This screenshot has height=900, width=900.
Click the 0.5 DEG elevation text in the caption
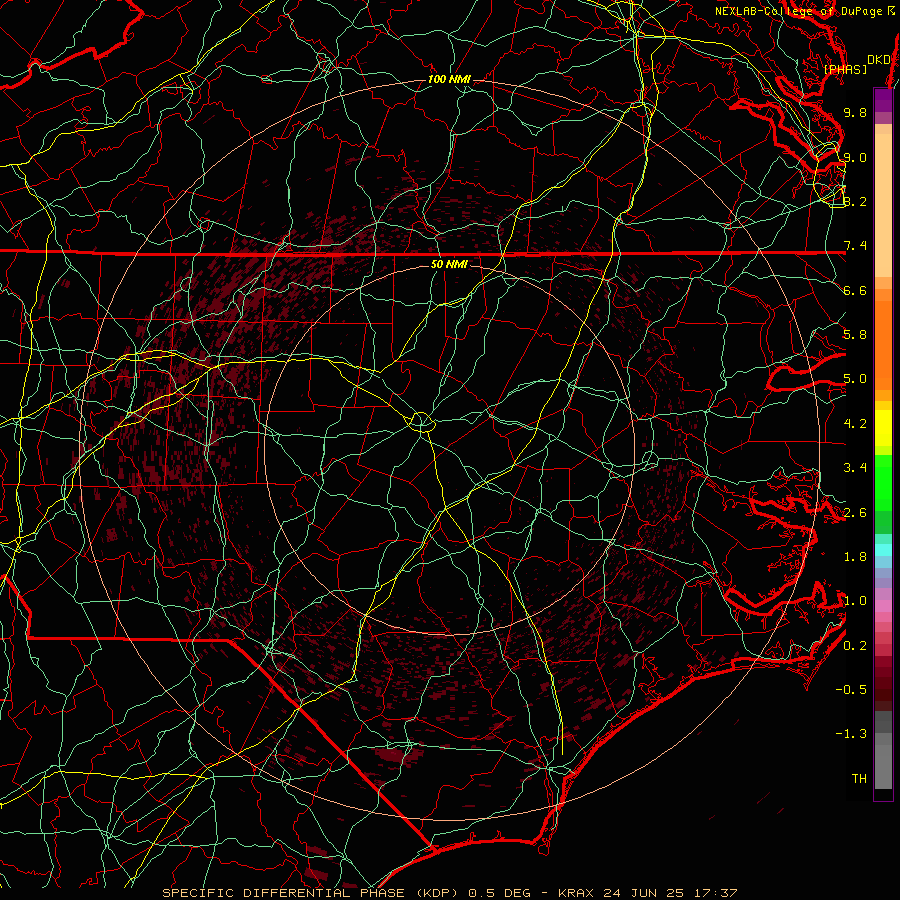click(x=499, y=893)
